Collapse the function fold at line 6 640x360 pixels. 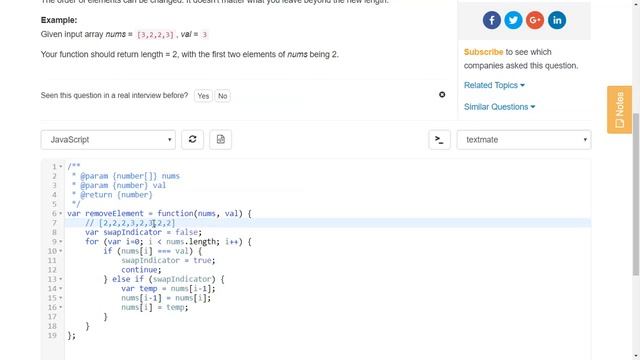(61, 213)
